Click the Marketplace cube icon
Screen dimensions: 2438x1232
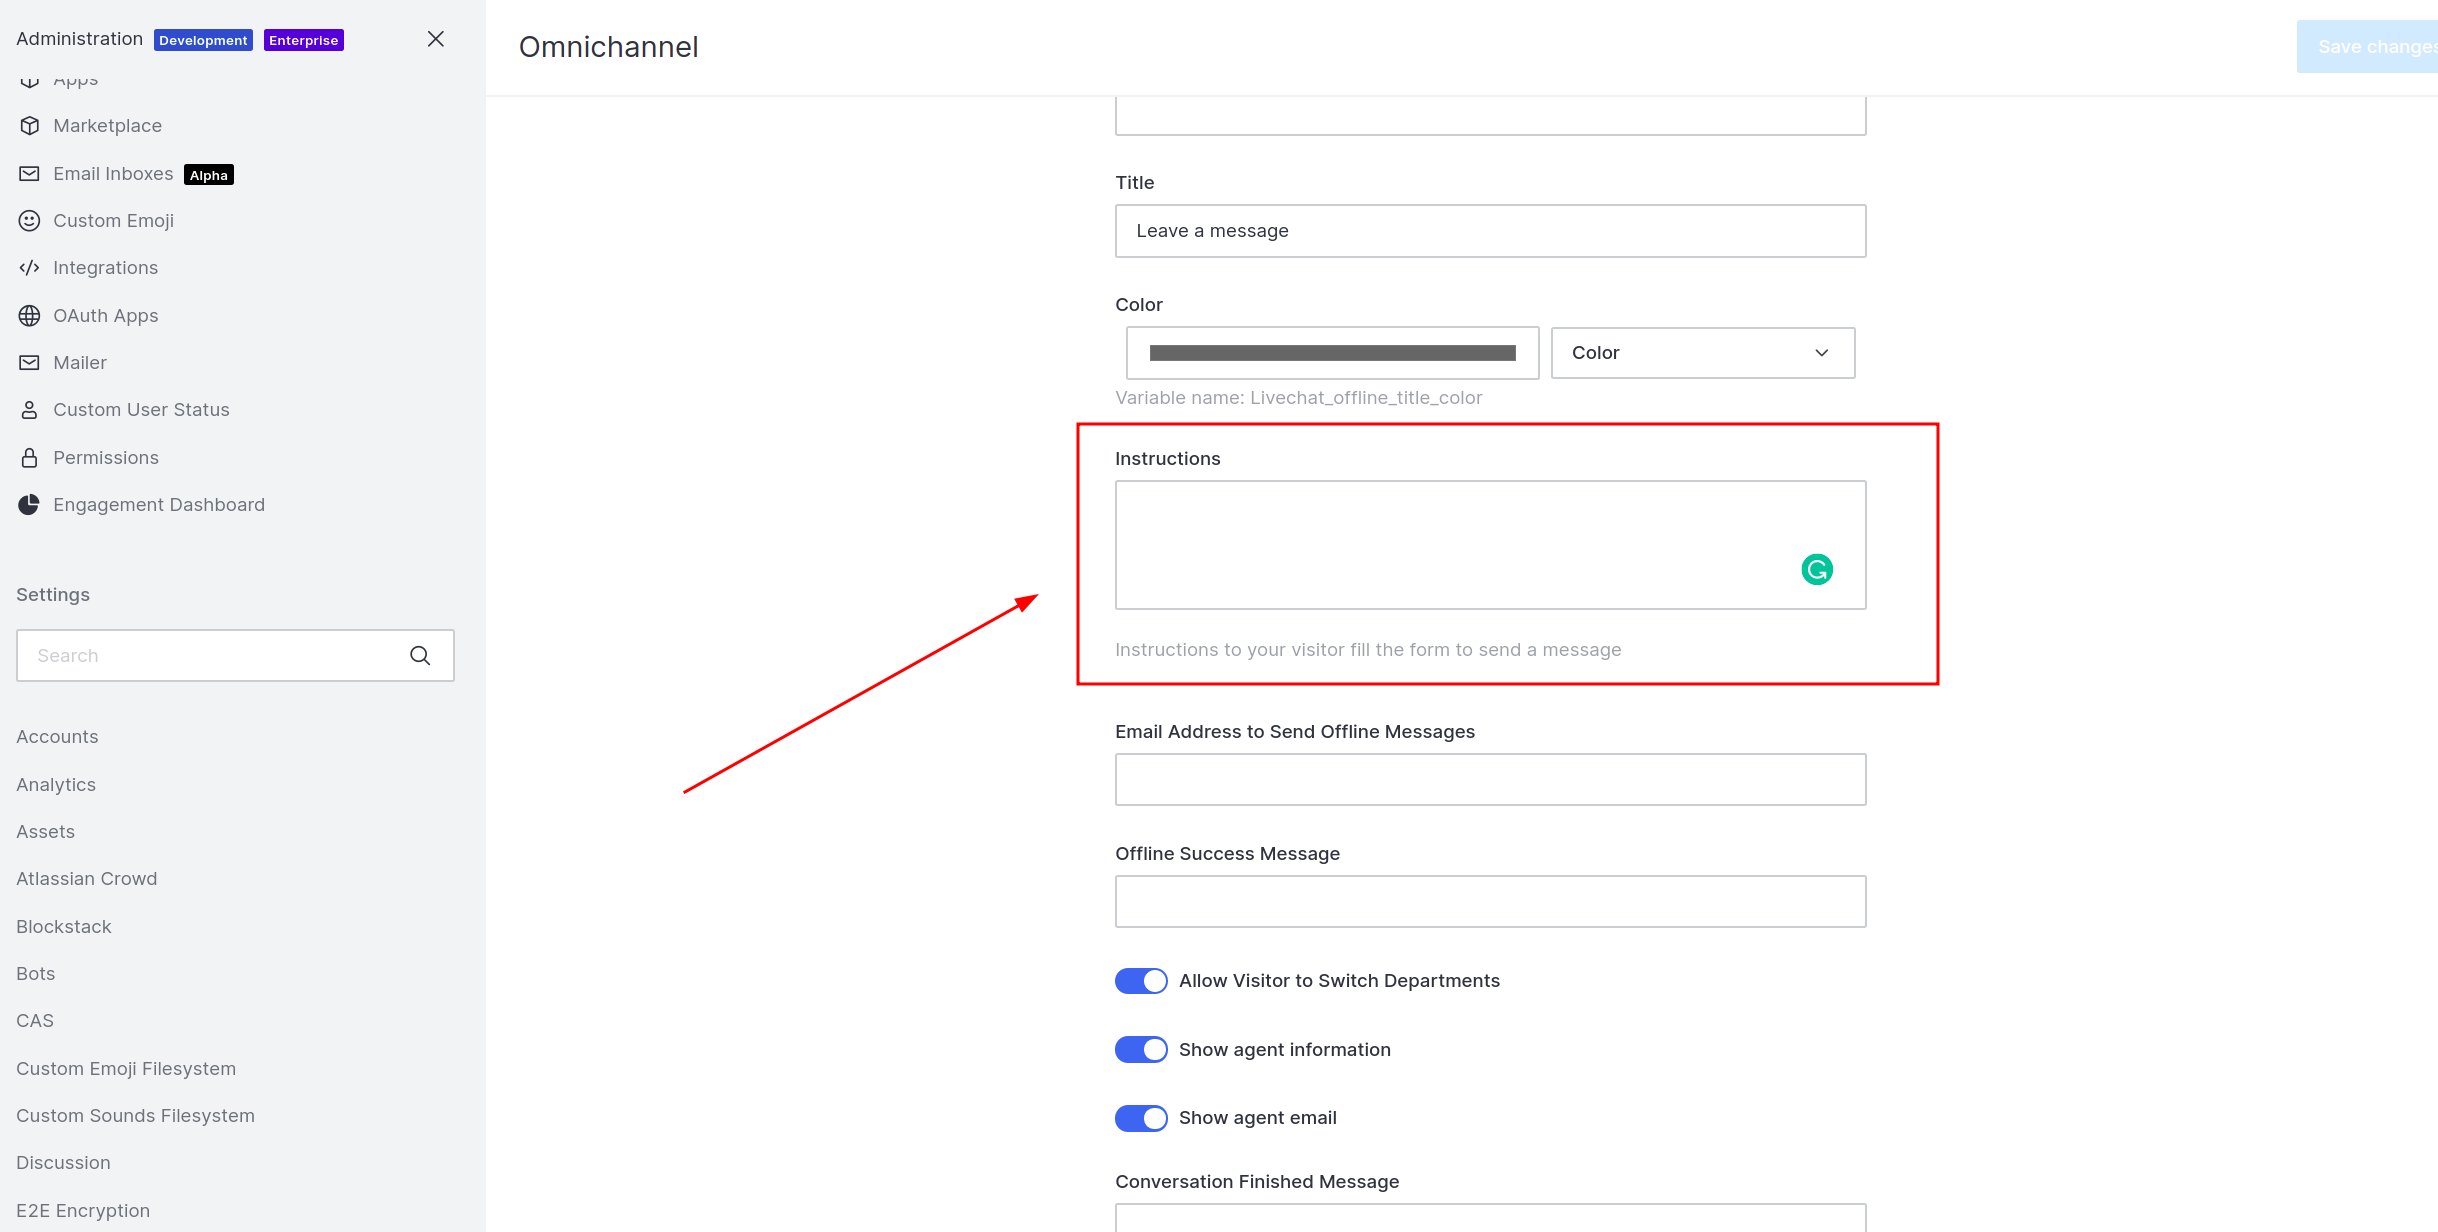pyautogui.click(x=30, y=126)
